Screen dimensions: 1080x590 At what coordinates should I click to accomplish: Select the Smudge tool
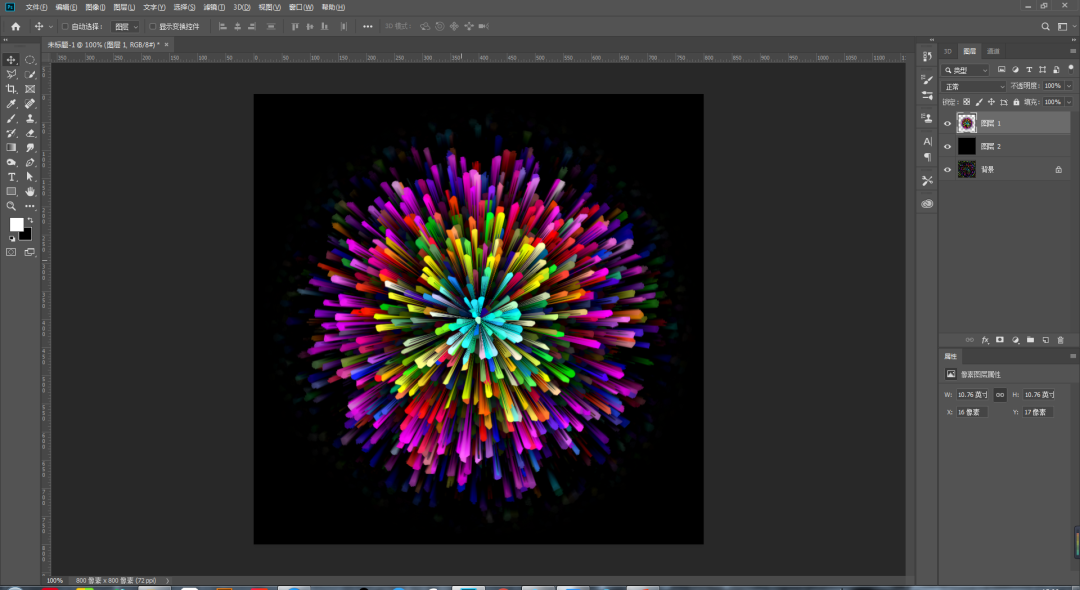pyautogui.click(x=30, y=147)
